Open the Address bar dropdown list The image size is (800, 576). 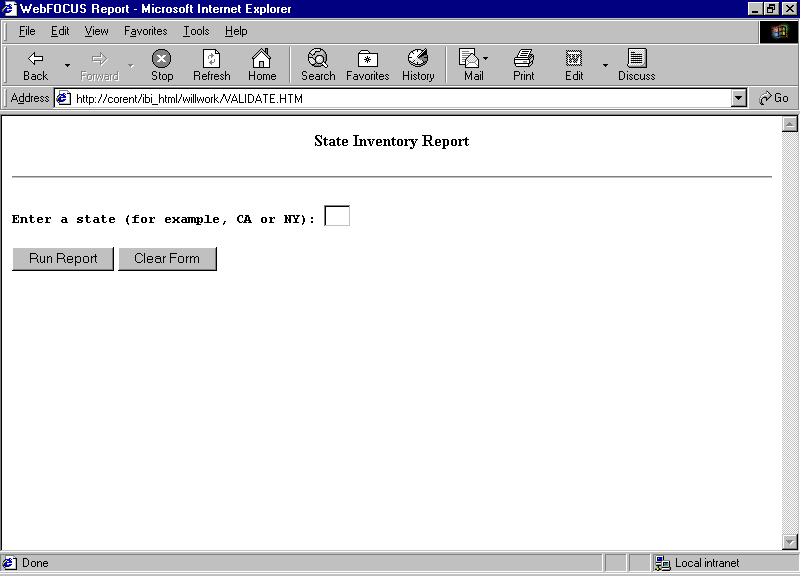pos(738,98)
